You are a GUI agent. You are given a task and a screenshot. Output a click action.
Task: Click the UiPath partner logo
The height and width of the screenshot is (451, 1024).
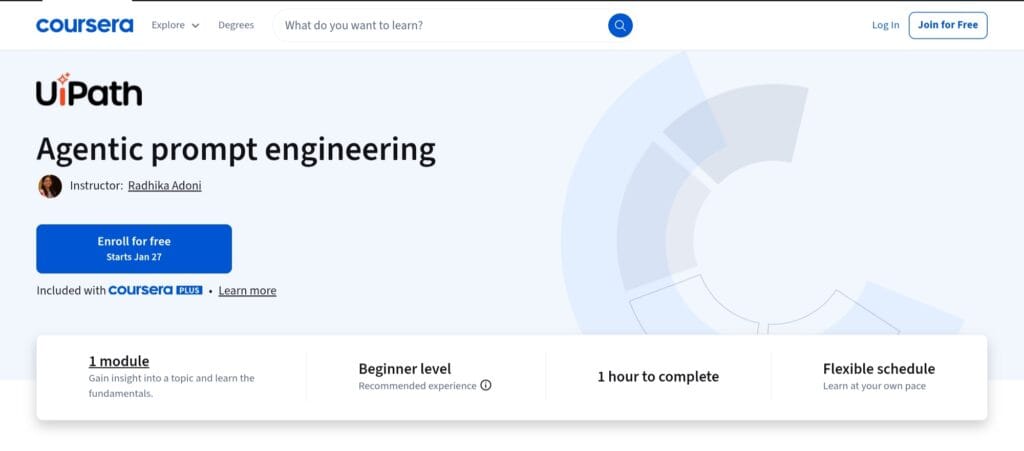(x=89, y=91)
